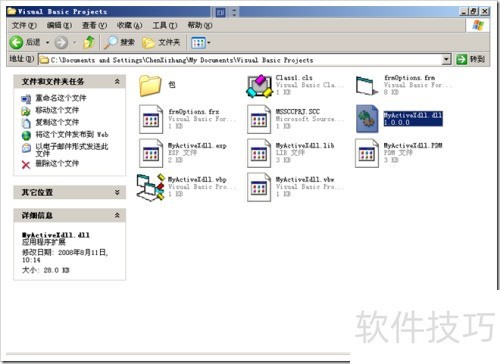
Task: Click the MyActiveXdll.PDM file name
Action: pyautogui.click(x=413, y=146)
